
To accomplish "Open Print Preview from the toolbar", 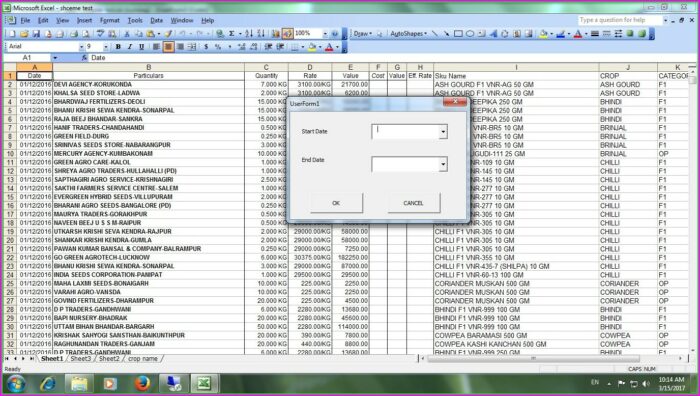I will tap(86, 33).
